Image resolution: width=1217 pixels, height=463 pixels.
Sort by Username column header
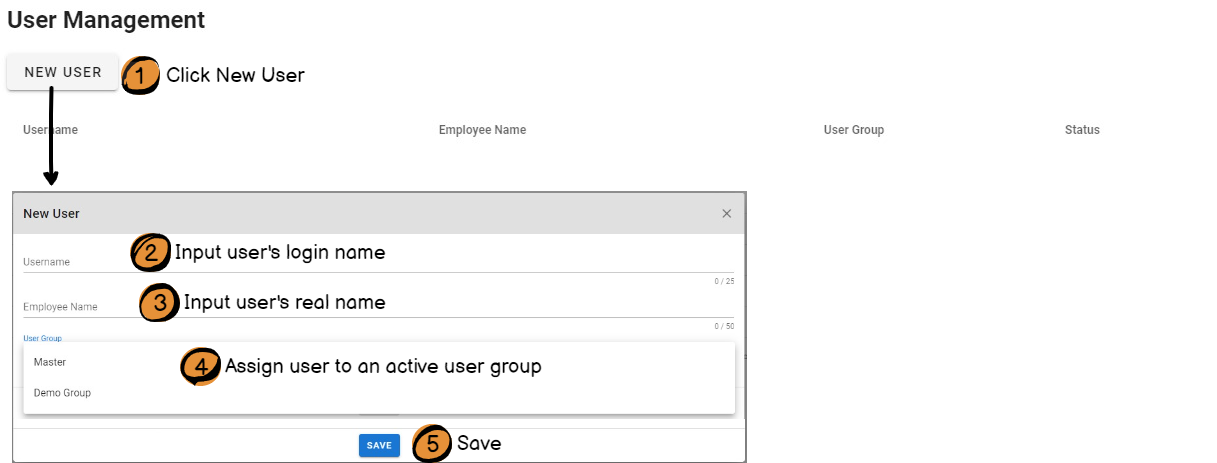(50, 130)
